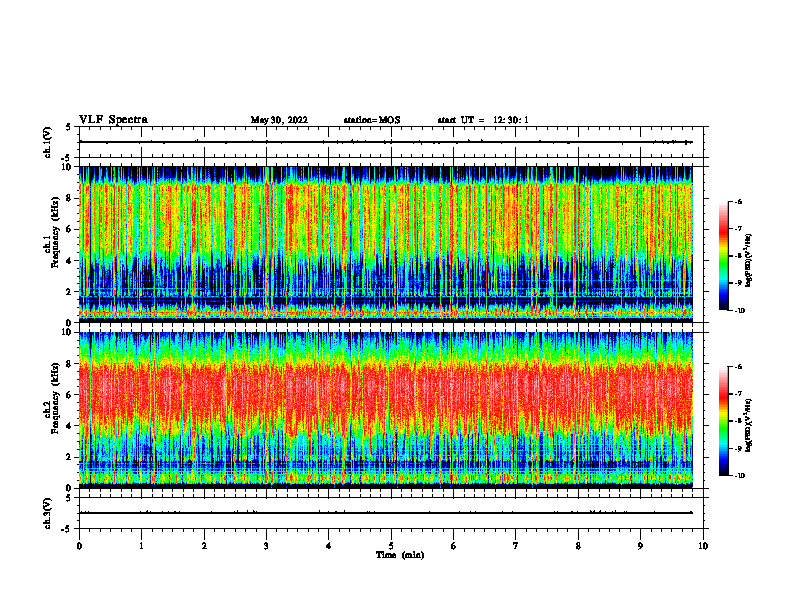Click the "7" tick on the time axis
The width and height of the screenshot is (792, 612).
point(516,546)
